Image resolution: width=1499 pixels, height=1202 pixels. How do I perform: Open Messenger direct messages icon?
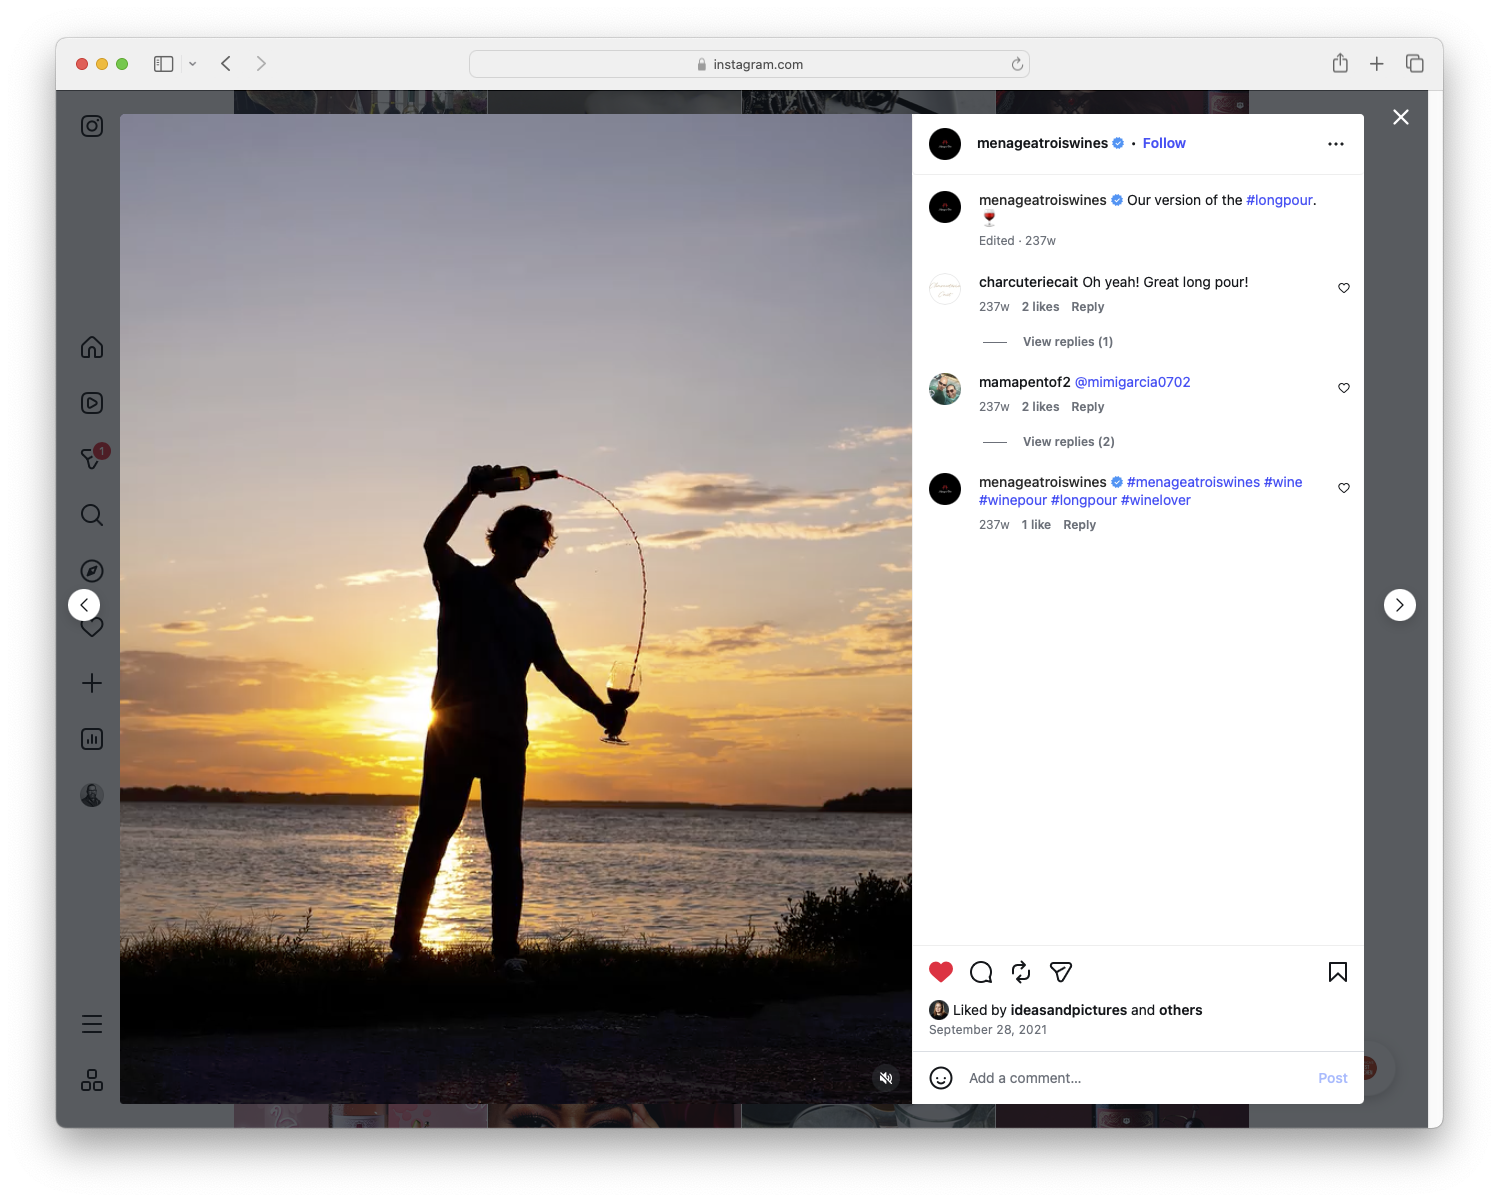coord(91,458)
